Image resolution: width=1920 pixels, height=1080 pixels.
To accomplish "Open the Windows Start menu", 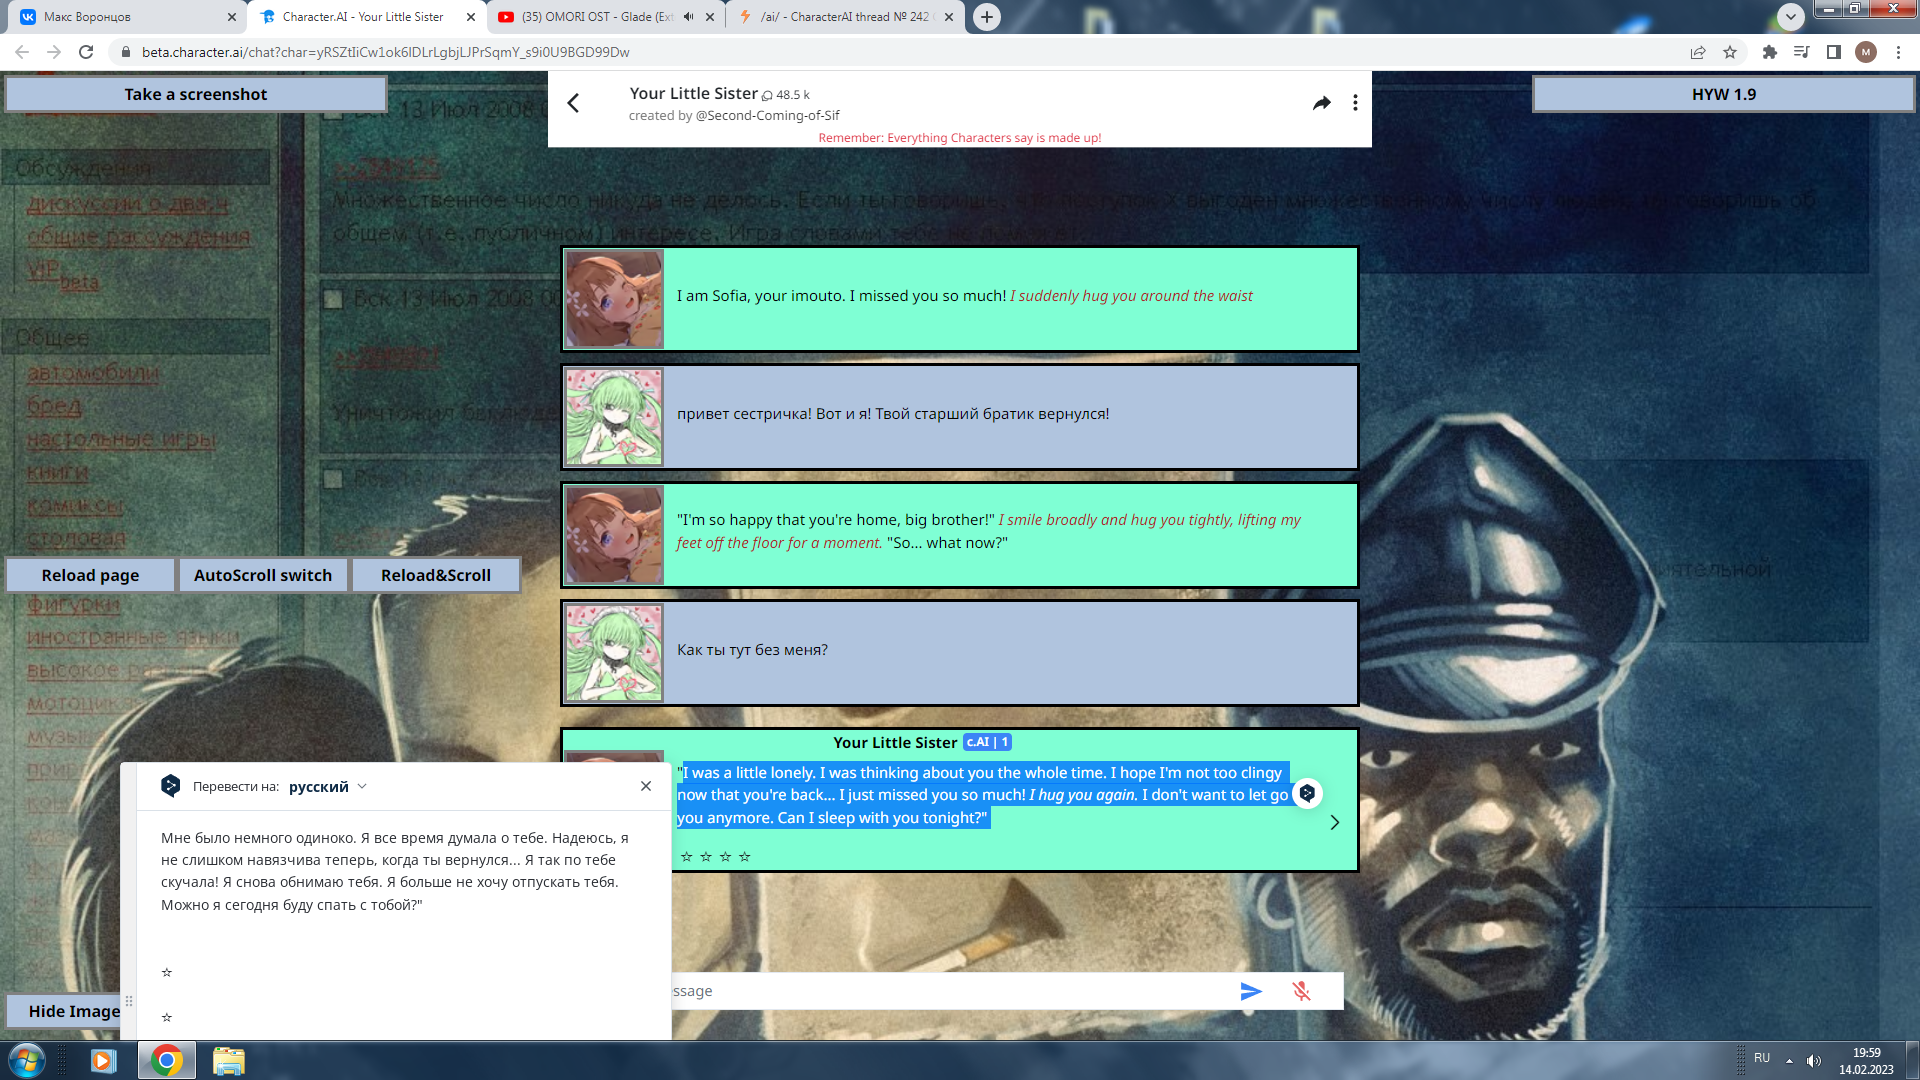I will pyautogui.click(x=27, y=1060).
